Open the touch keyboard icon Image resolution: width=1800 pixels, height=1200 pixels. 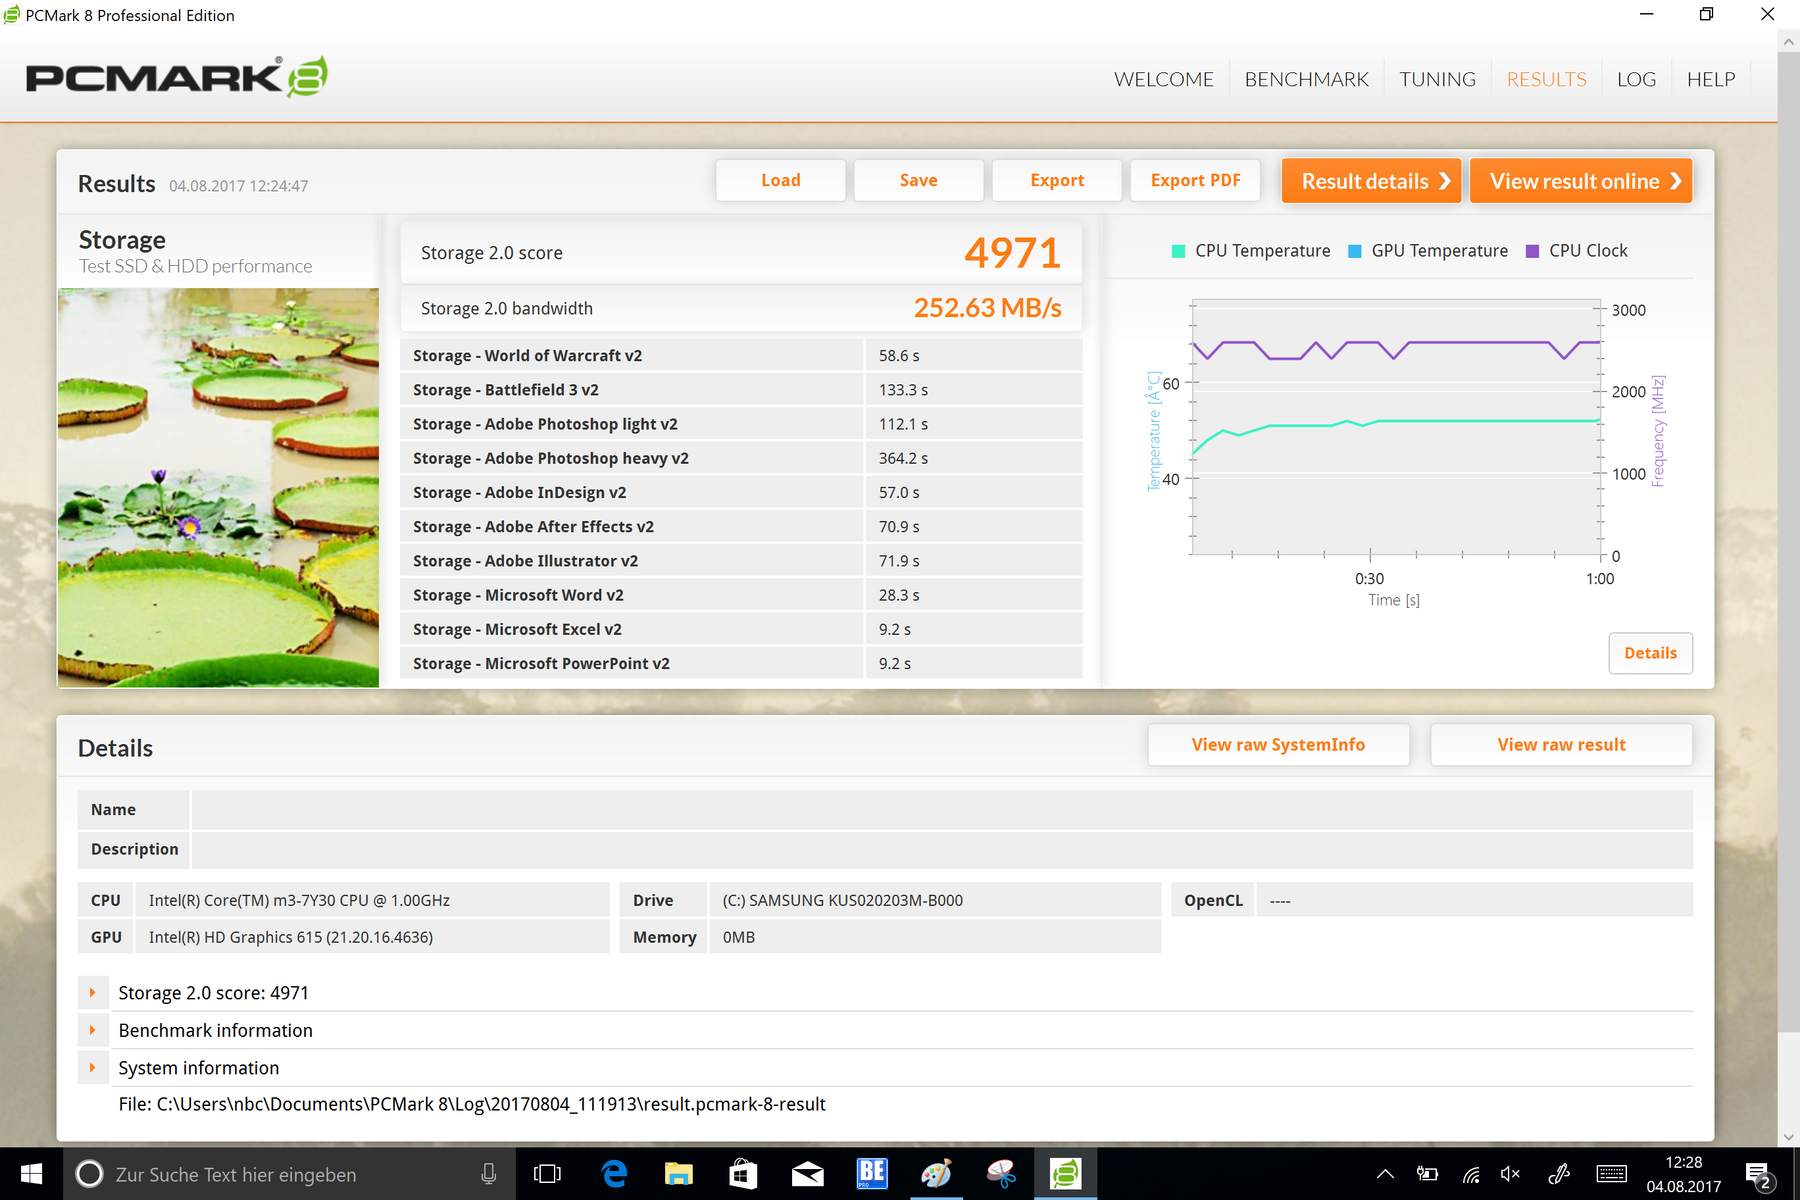(x=1611, y=1174)
